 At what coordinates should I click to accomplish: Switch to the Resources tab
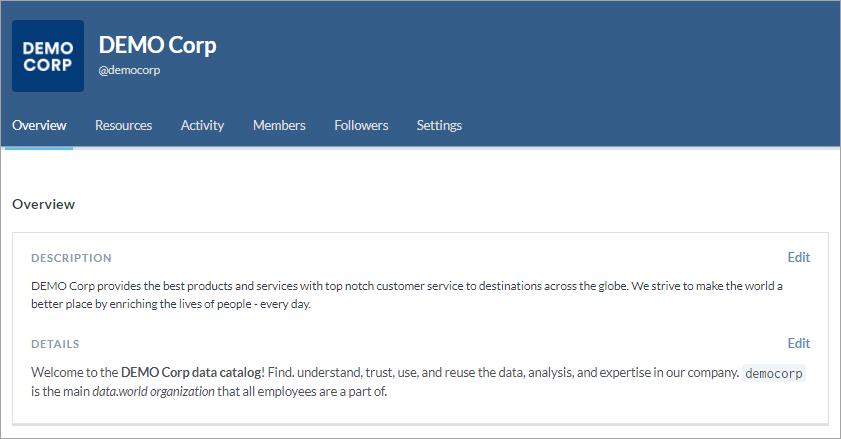[x=123, y=125]
